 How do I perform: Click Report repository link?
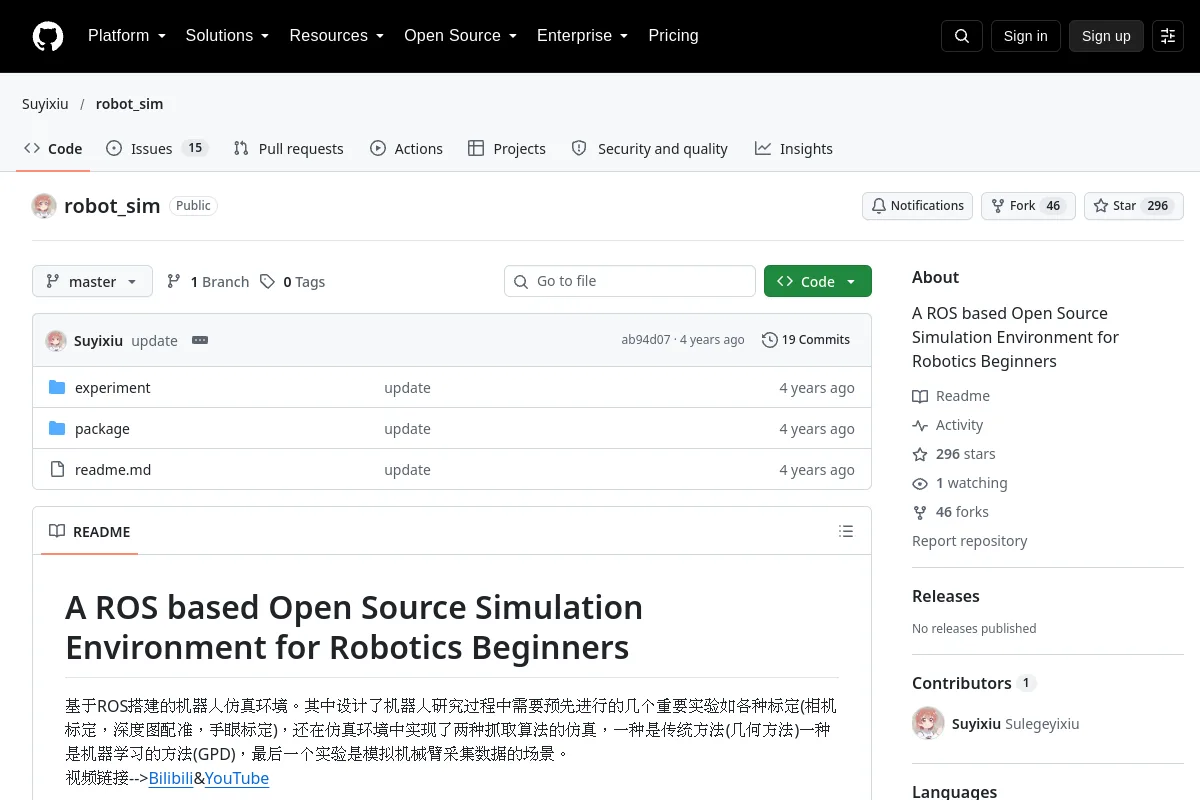coord(970,541)
